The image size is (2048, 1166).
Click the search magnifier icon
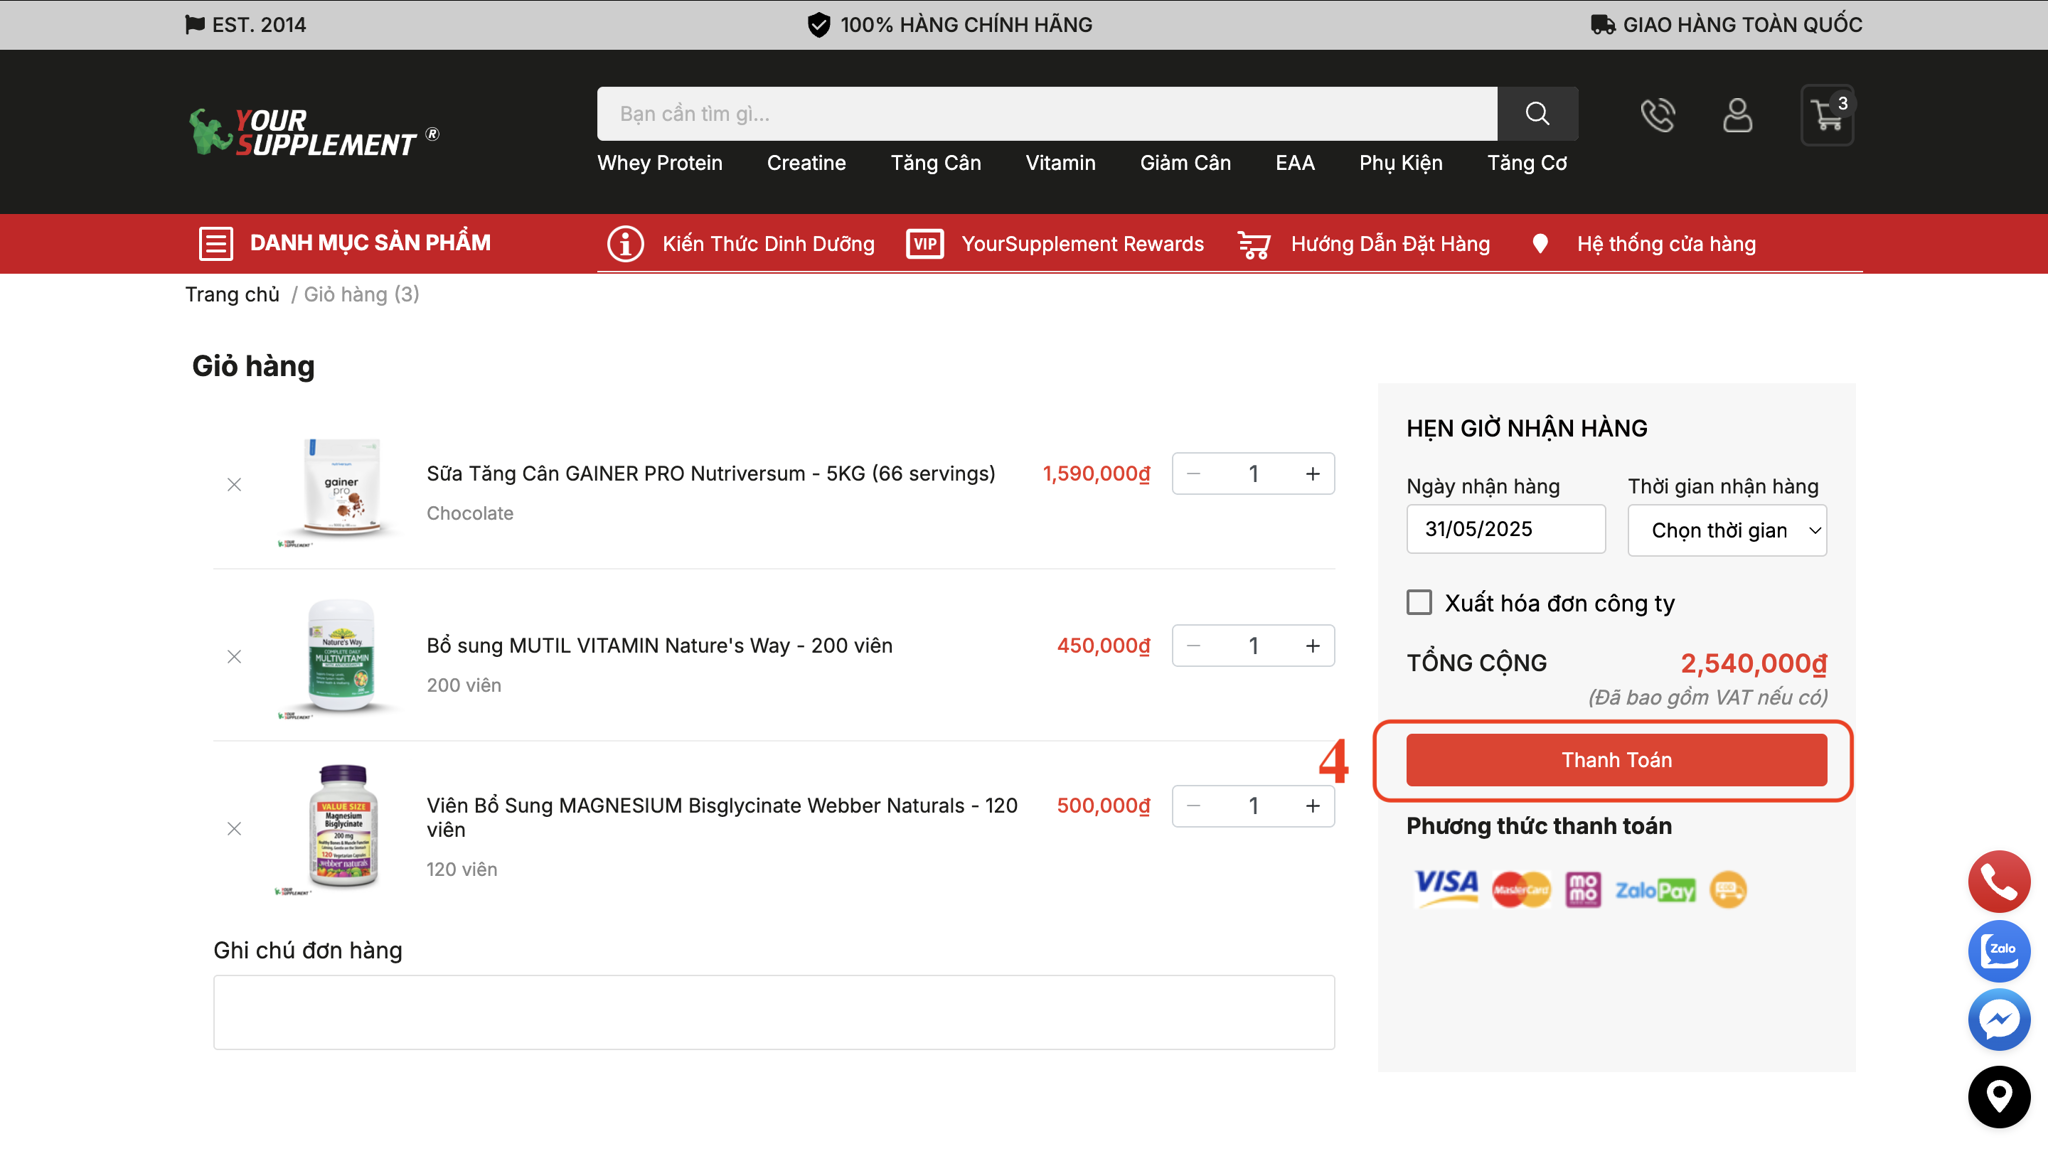1537,114
